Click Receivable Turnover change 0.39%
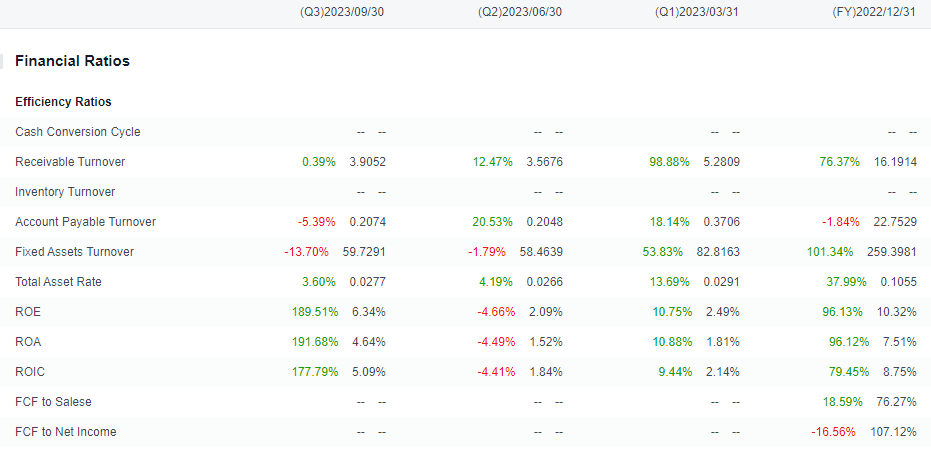Viewport: 931px width, 453px height. point(319,161)
